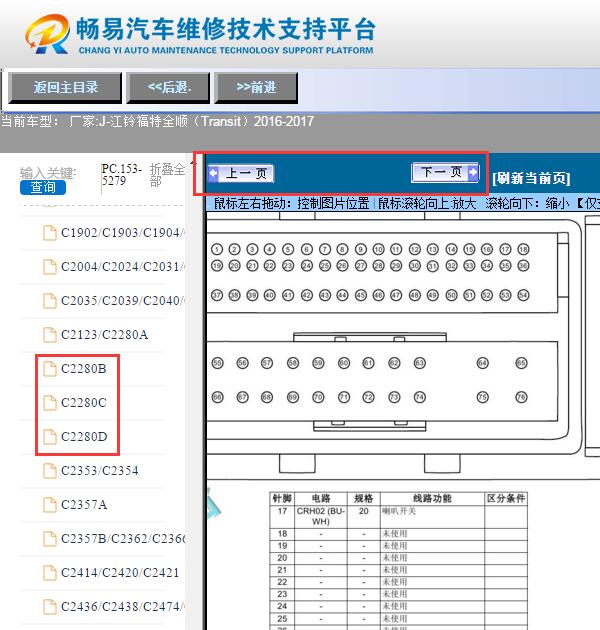Click document icon beside C2123/C2280A
The image size is (600, 630).
50,335
